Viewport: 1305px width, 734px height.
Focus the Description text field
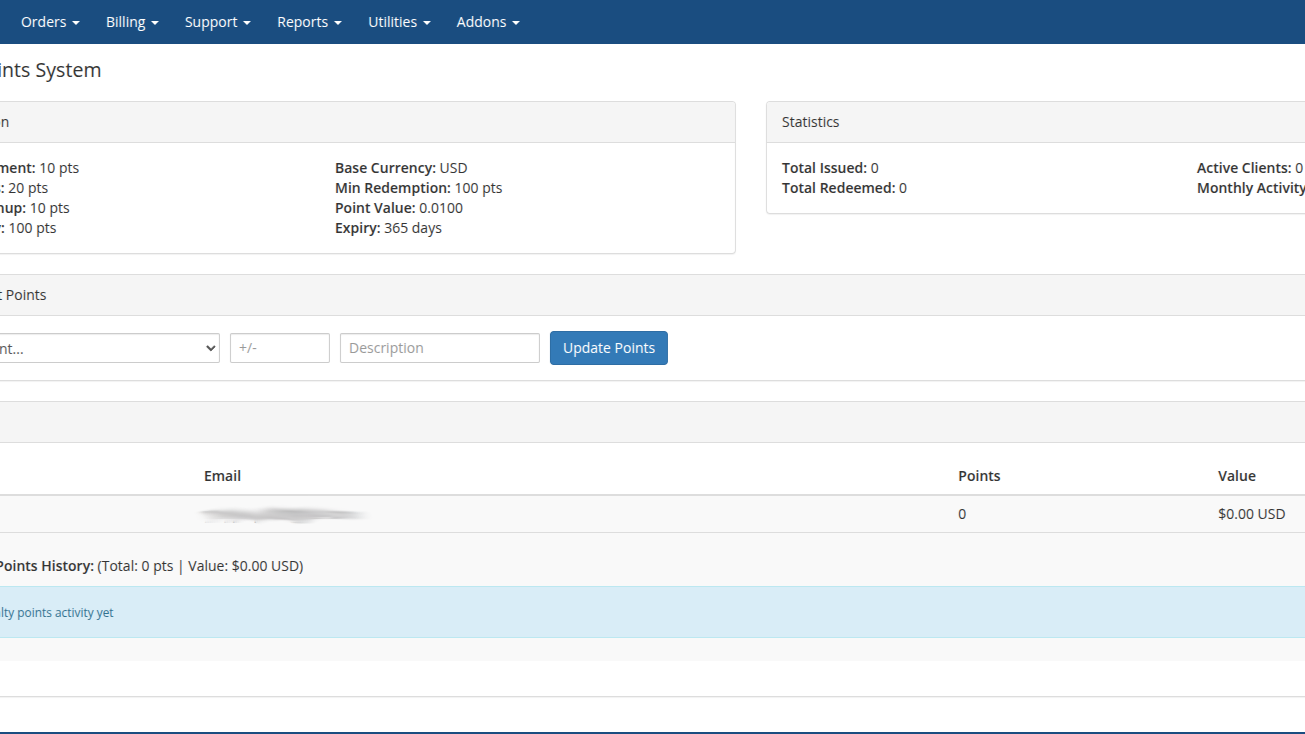[439, 348]
